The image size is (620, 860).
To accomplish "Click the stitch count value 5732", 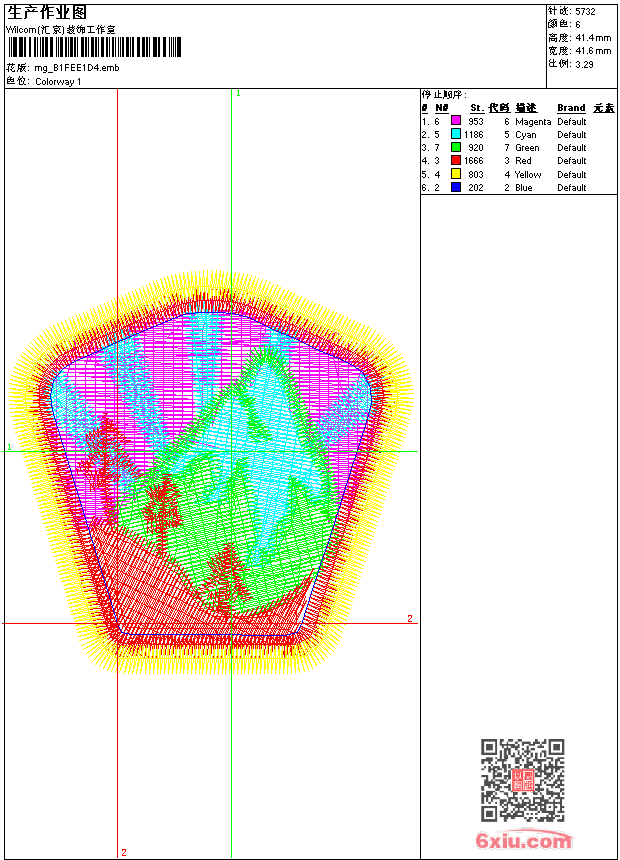I will point(585,11).
